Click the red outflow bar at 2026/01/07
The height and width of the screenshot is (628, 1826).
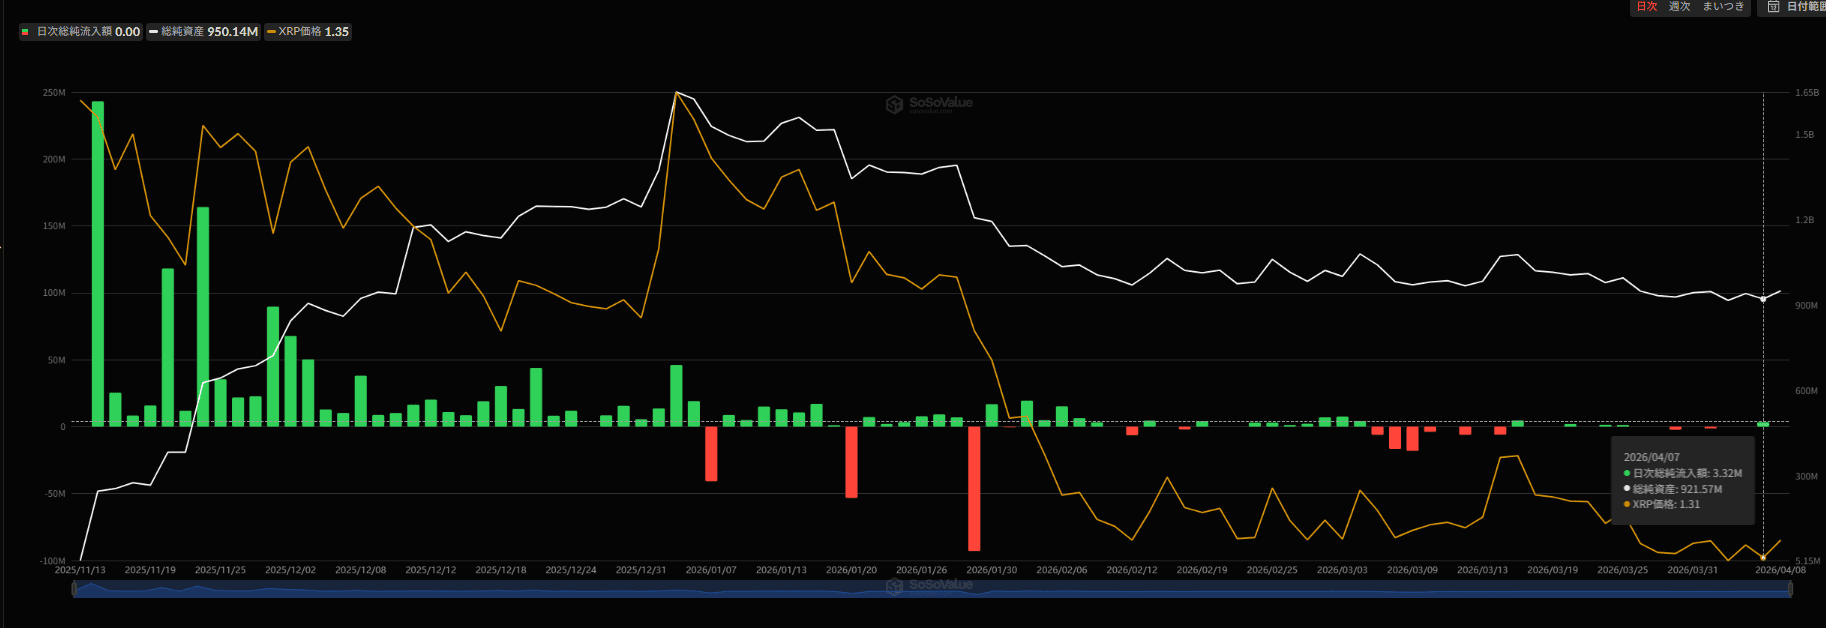click(711, 453)
